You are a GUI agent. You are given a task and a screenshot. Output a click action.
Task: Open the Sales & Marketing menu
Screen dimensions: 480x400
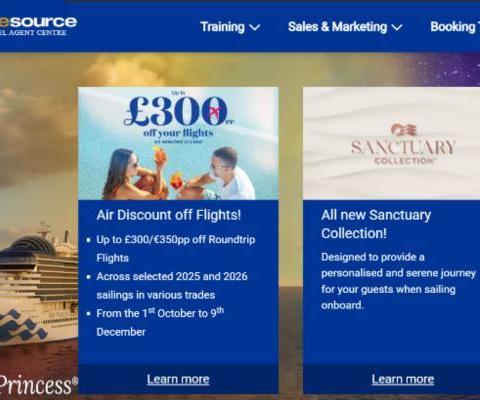point(345,27)
